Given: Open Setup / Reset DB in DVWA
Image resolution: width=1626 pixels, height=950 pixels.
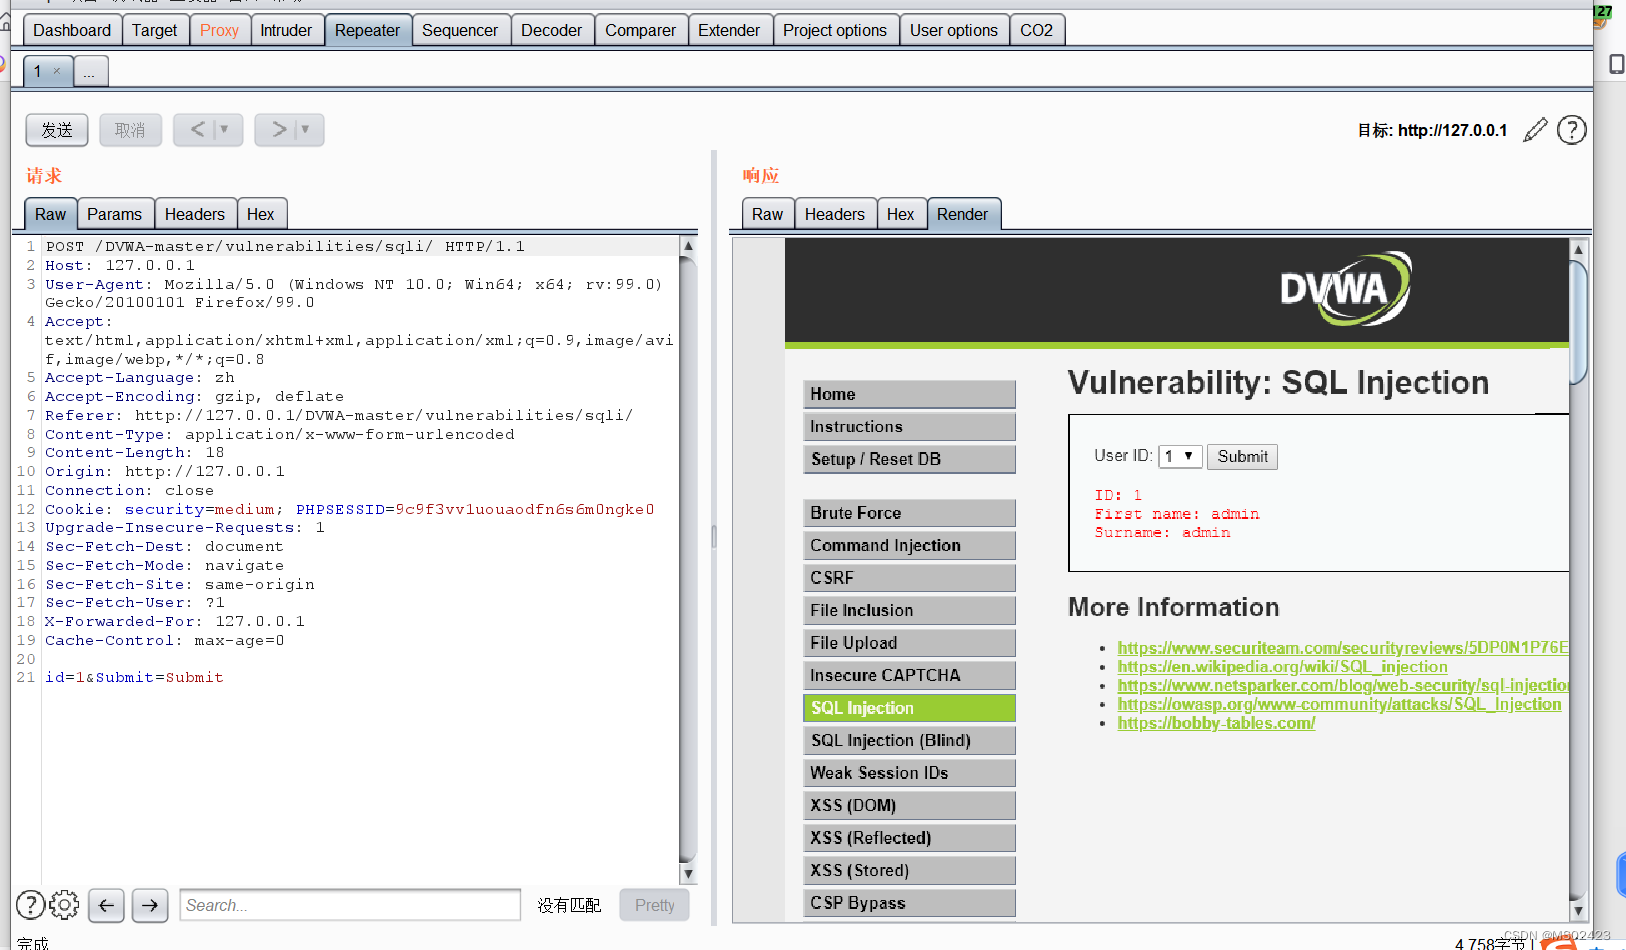Looking at the screenshot, I should 909,459.
